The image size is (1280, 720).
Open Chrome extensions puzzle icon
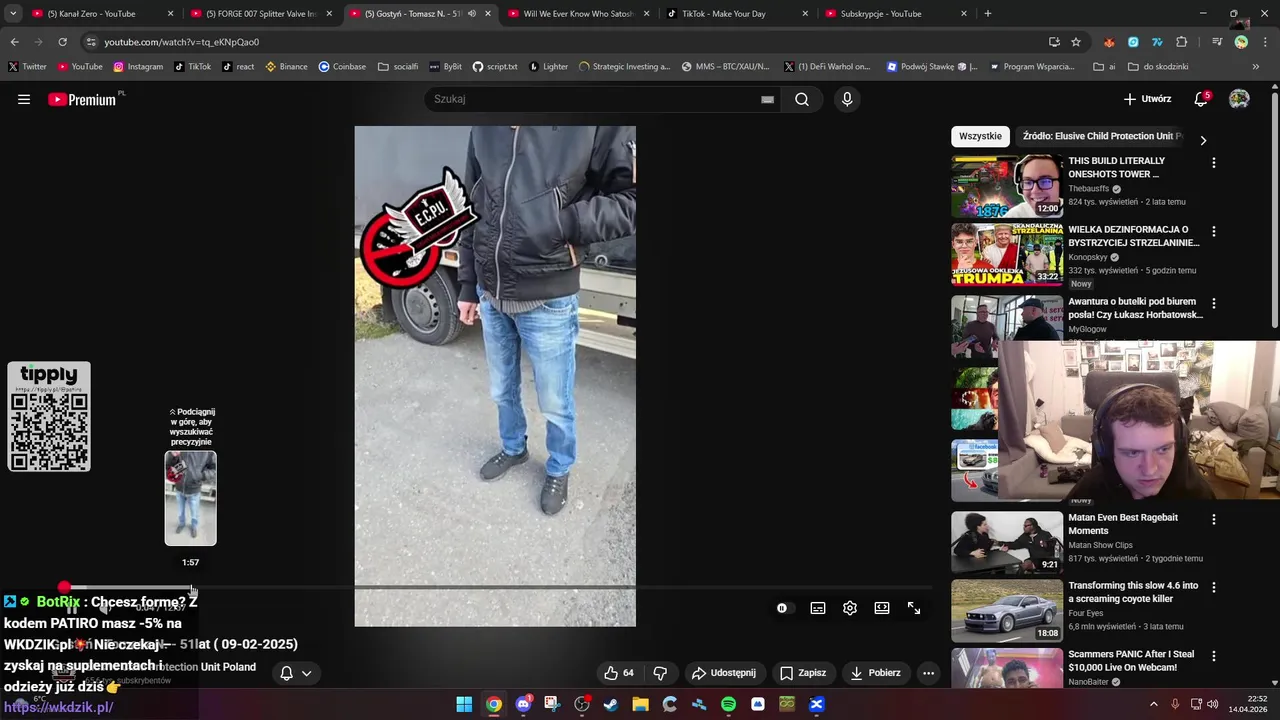point(1182,42)
